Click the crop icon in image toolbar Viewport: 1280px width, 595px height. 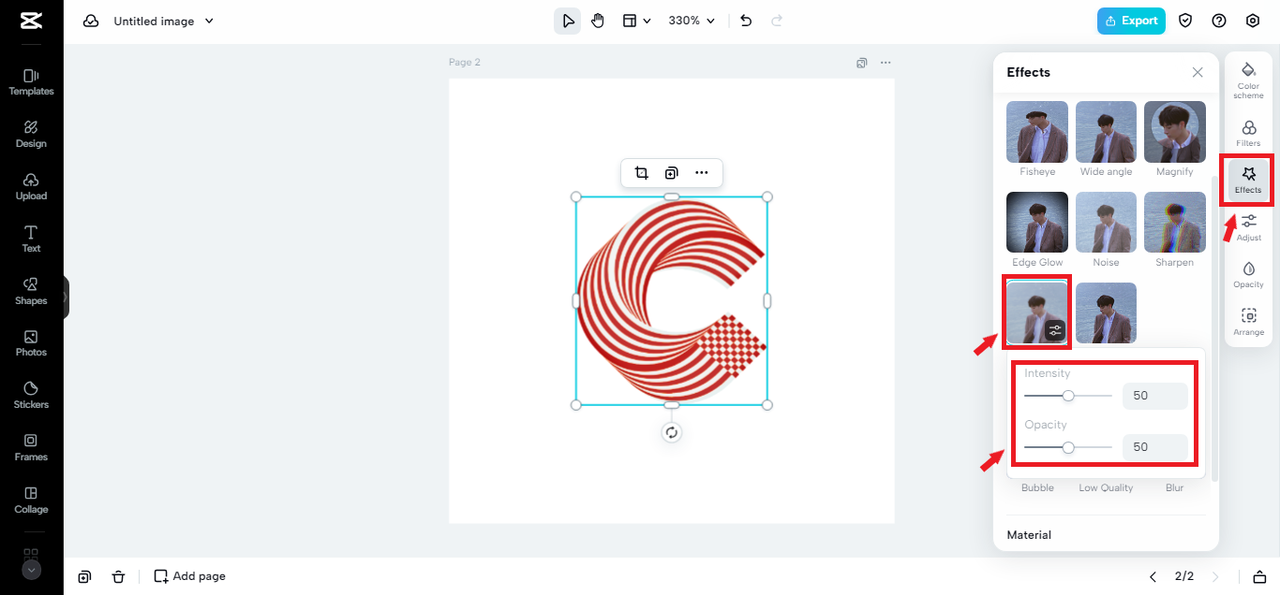coord(642,173)
